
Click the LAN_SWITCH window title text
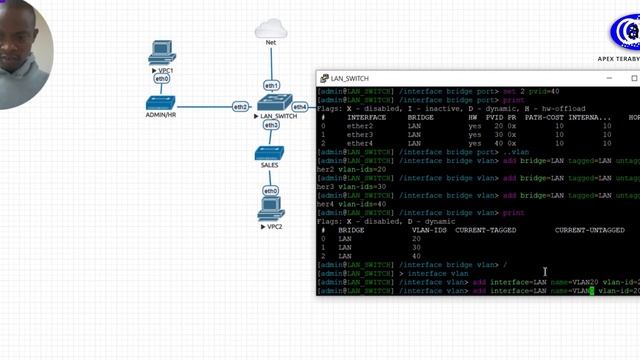coord(350,78)
